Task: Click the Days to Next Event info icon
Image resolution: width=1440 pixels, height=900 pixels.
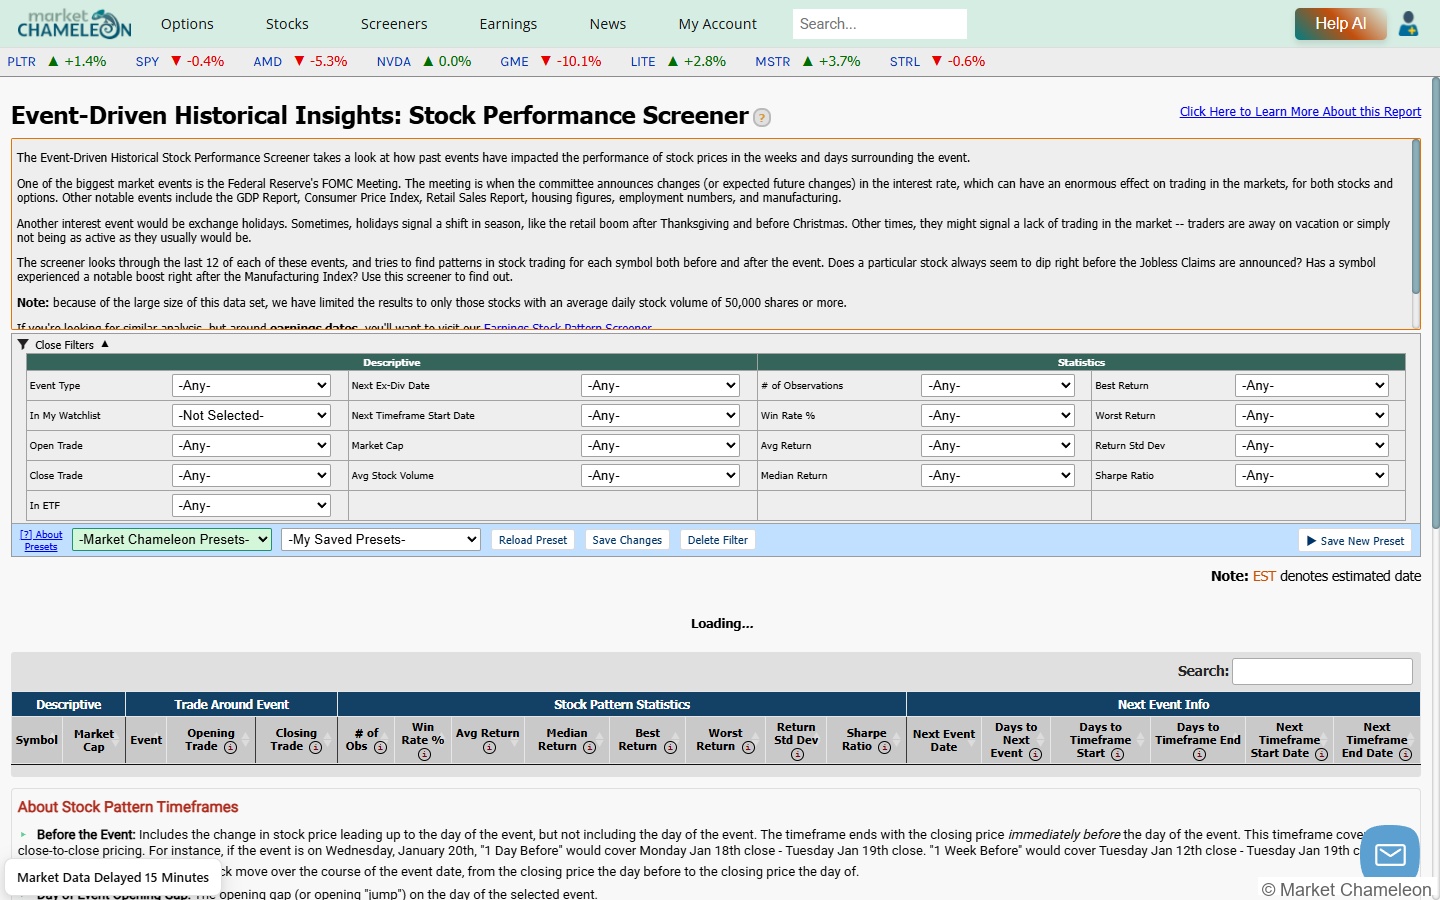Action: click(1035, 755)
